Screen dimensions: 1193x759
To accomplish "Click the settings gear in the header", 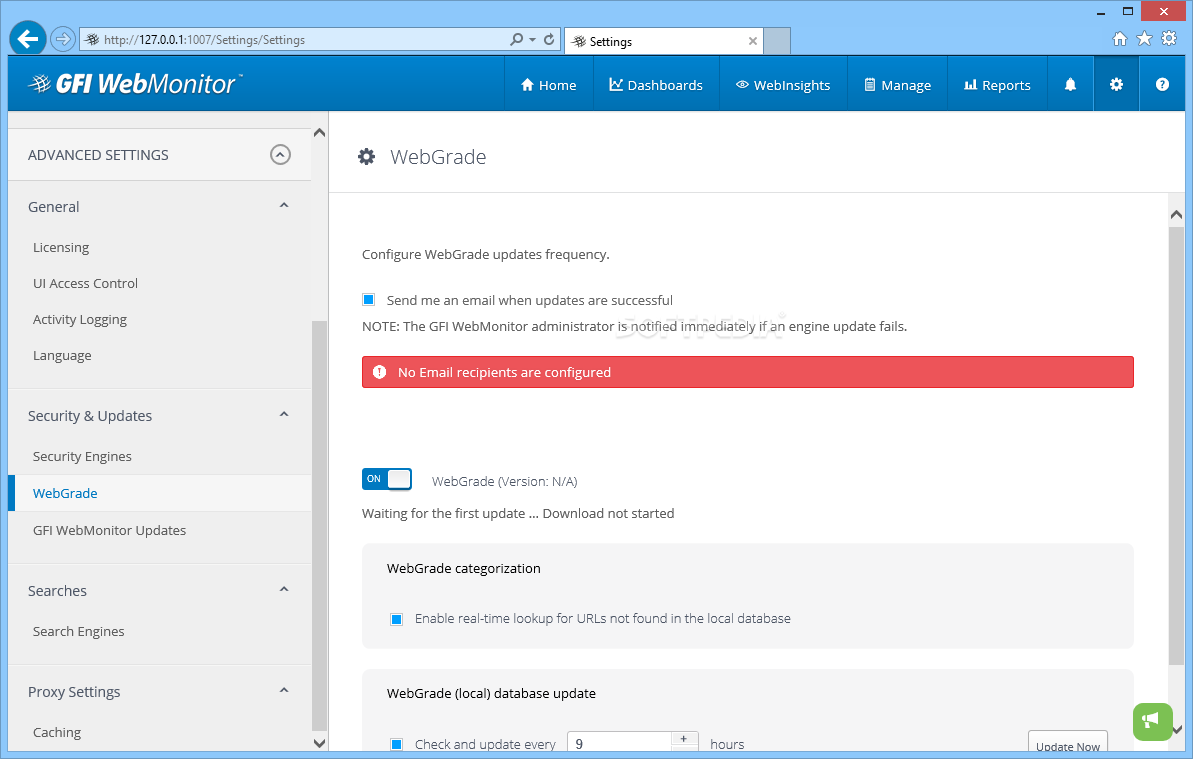I will (x=1116, y=84).
